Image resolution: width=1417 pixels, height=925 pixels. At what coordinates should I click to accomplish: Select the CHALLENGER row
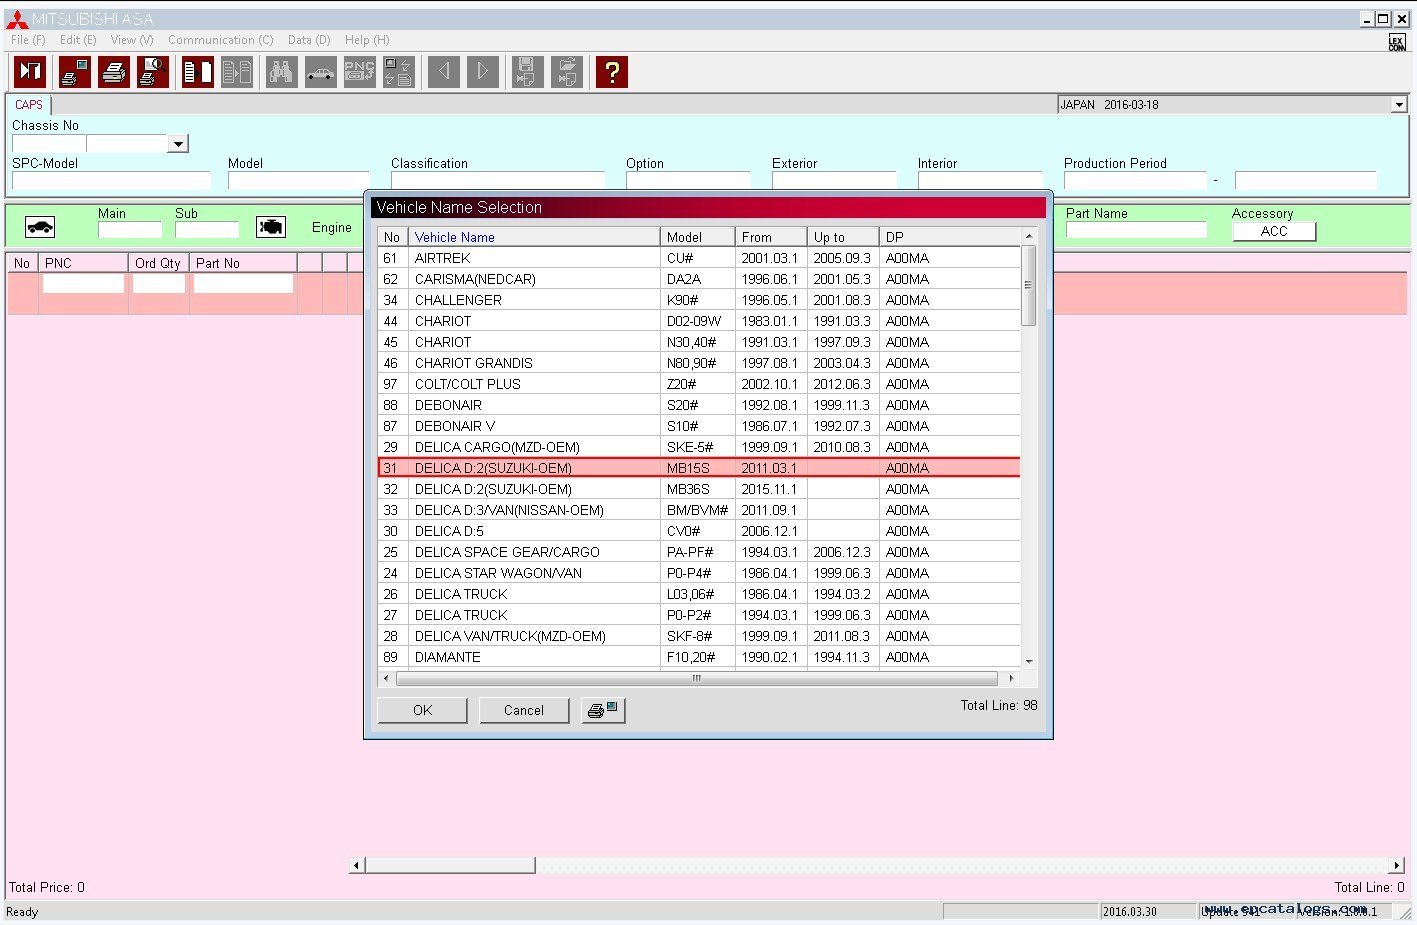[x=699, y=300]
